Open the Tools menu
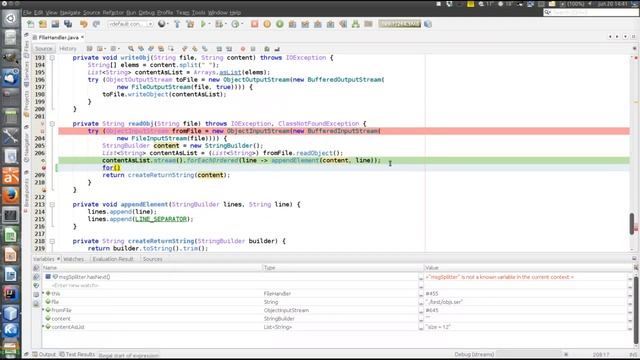The width and height of the screenshot is (640, 360). click(x=198, y=13)
